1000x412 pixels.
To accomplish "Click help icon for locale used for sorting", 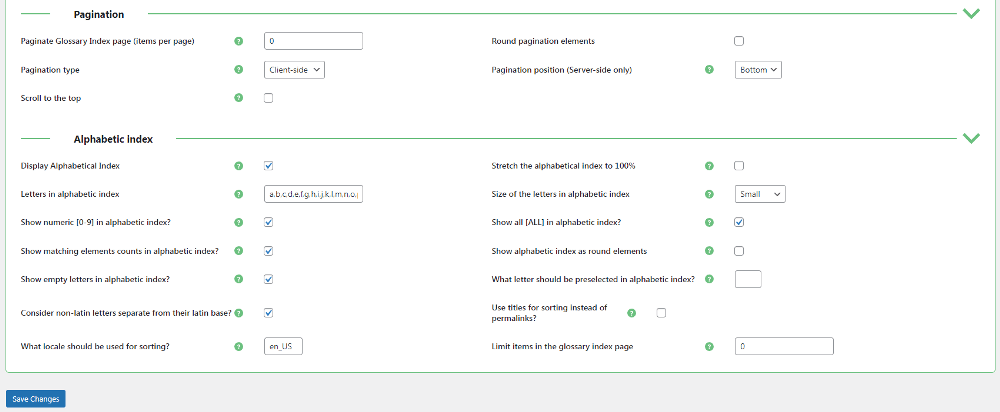I will click(238, 347).
